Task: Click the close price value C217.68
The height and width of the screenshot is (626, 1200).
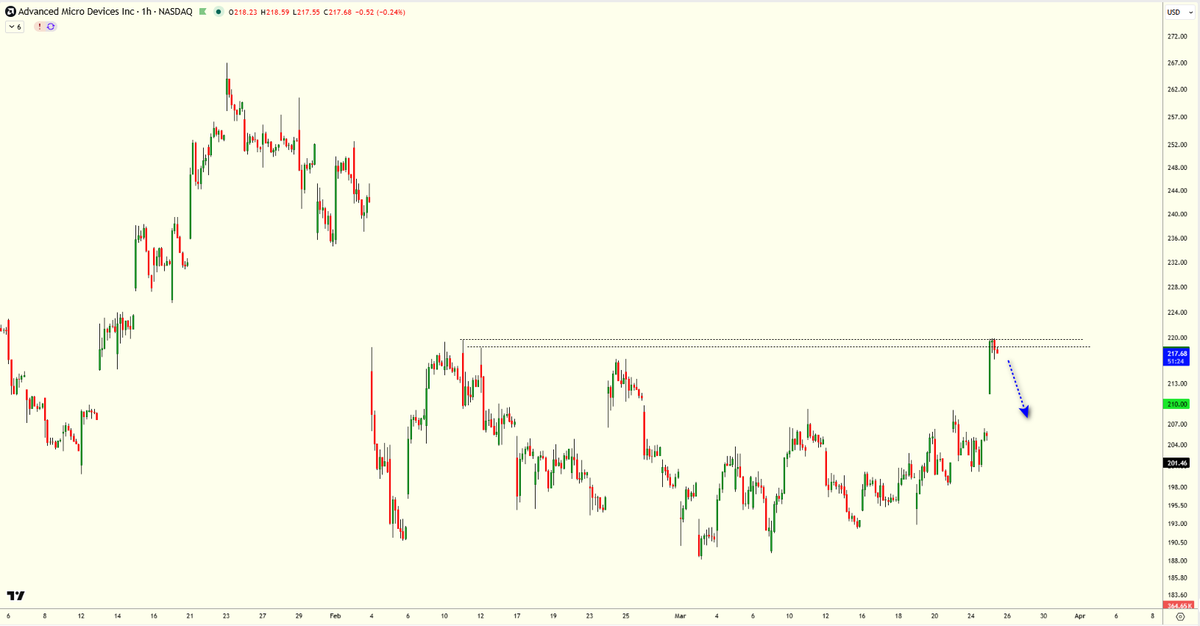Action: click(335, 10)
